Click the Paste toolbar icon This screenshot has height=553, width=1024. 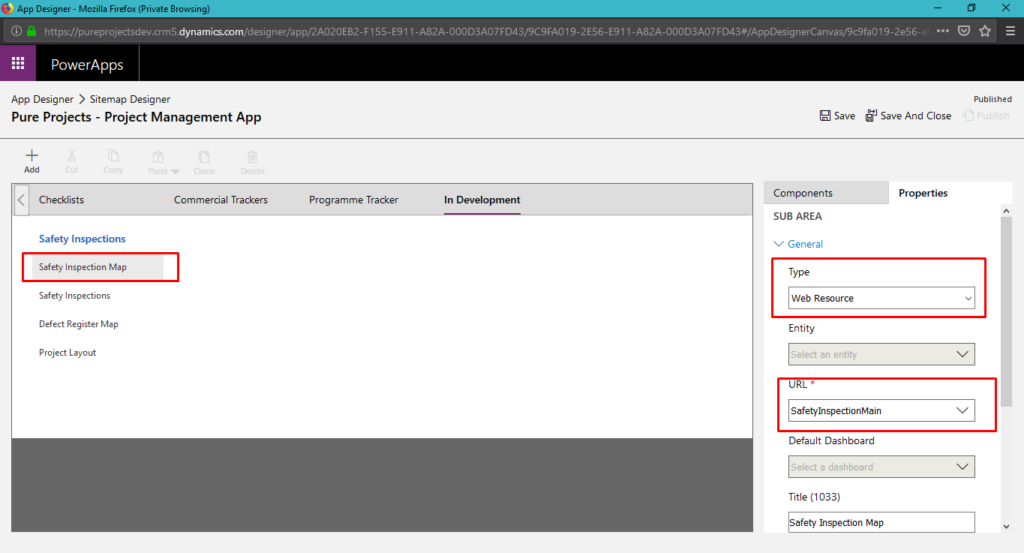(158, 157)
